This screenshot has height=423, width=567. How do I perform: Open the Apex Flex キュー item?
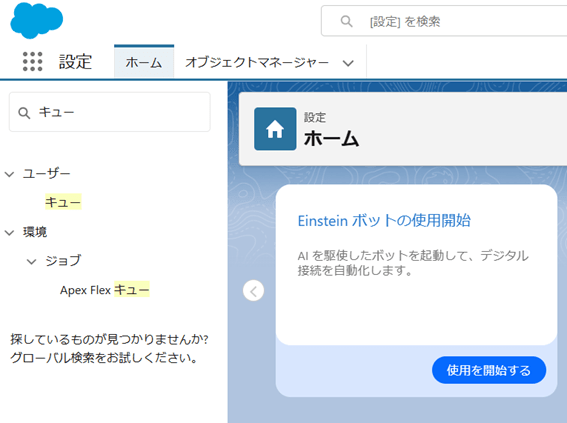(x=105, y=290)
